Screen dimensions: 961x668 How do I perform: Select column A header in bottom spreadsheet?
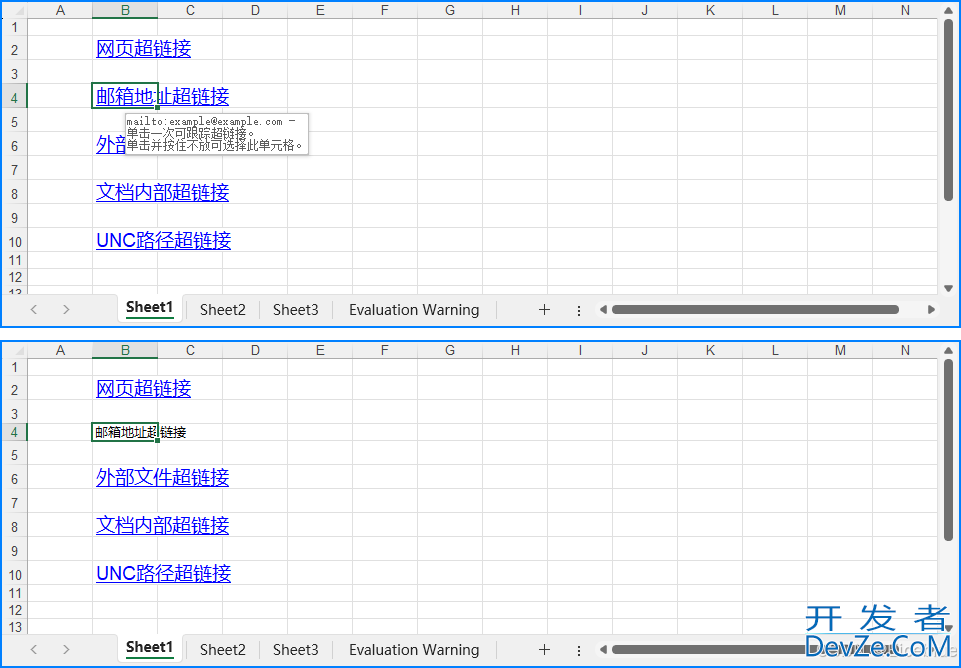tap(60, 350)
